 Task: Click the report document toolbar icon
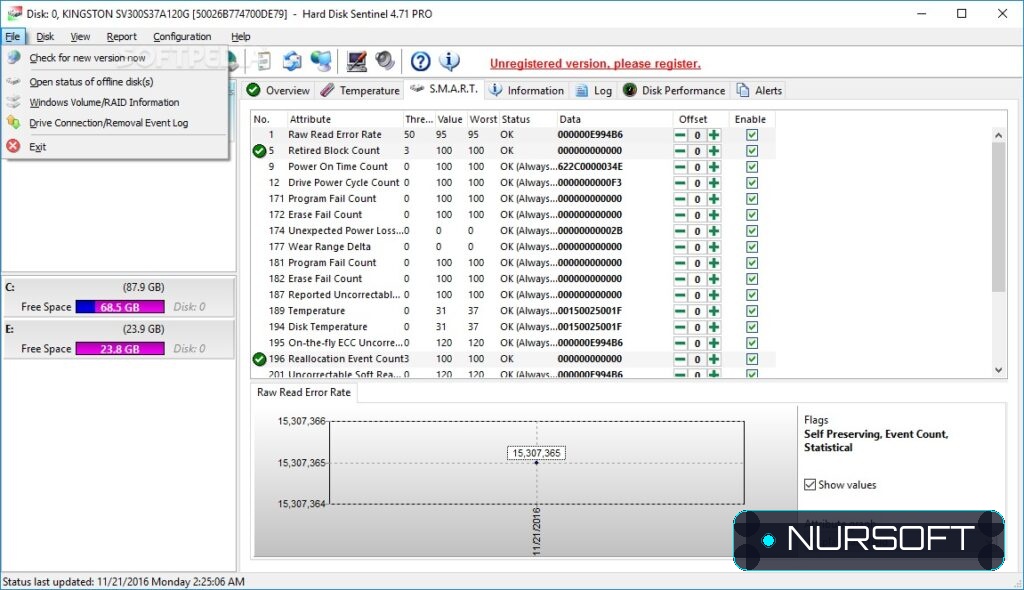point(263,61)
